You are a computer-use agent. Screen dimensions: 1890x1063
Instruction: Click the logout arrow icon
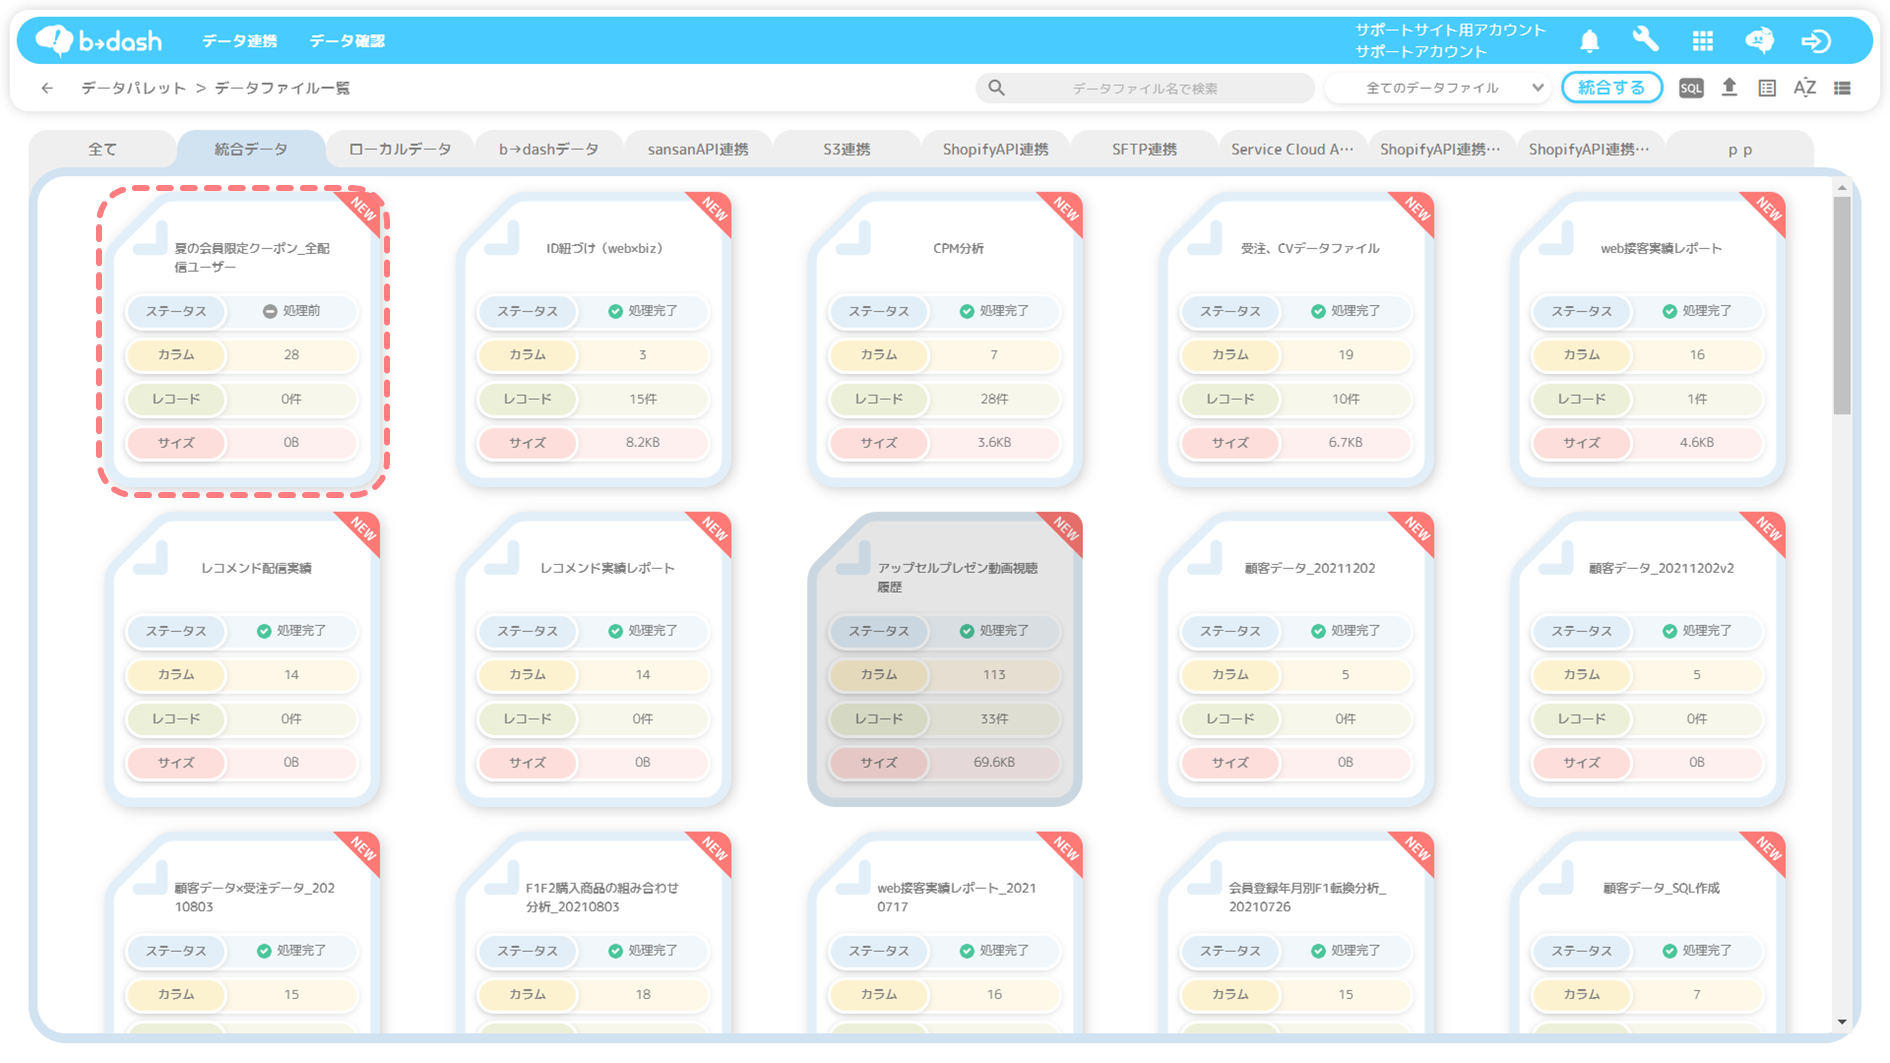tap(1816, 41)
